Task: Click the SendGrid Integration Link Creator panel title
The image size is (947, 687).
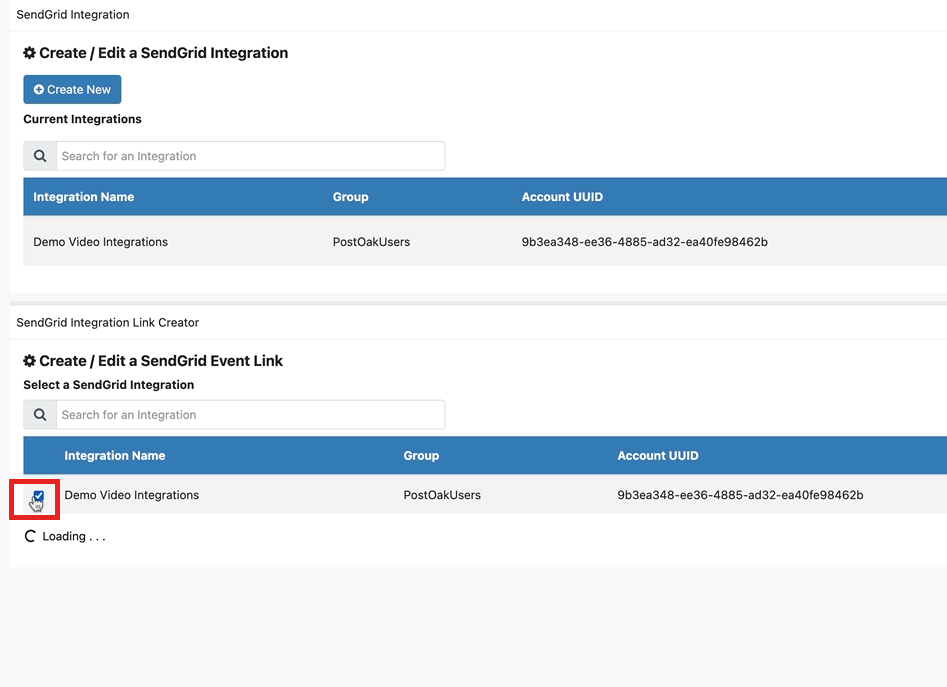Action: (108, 322)
